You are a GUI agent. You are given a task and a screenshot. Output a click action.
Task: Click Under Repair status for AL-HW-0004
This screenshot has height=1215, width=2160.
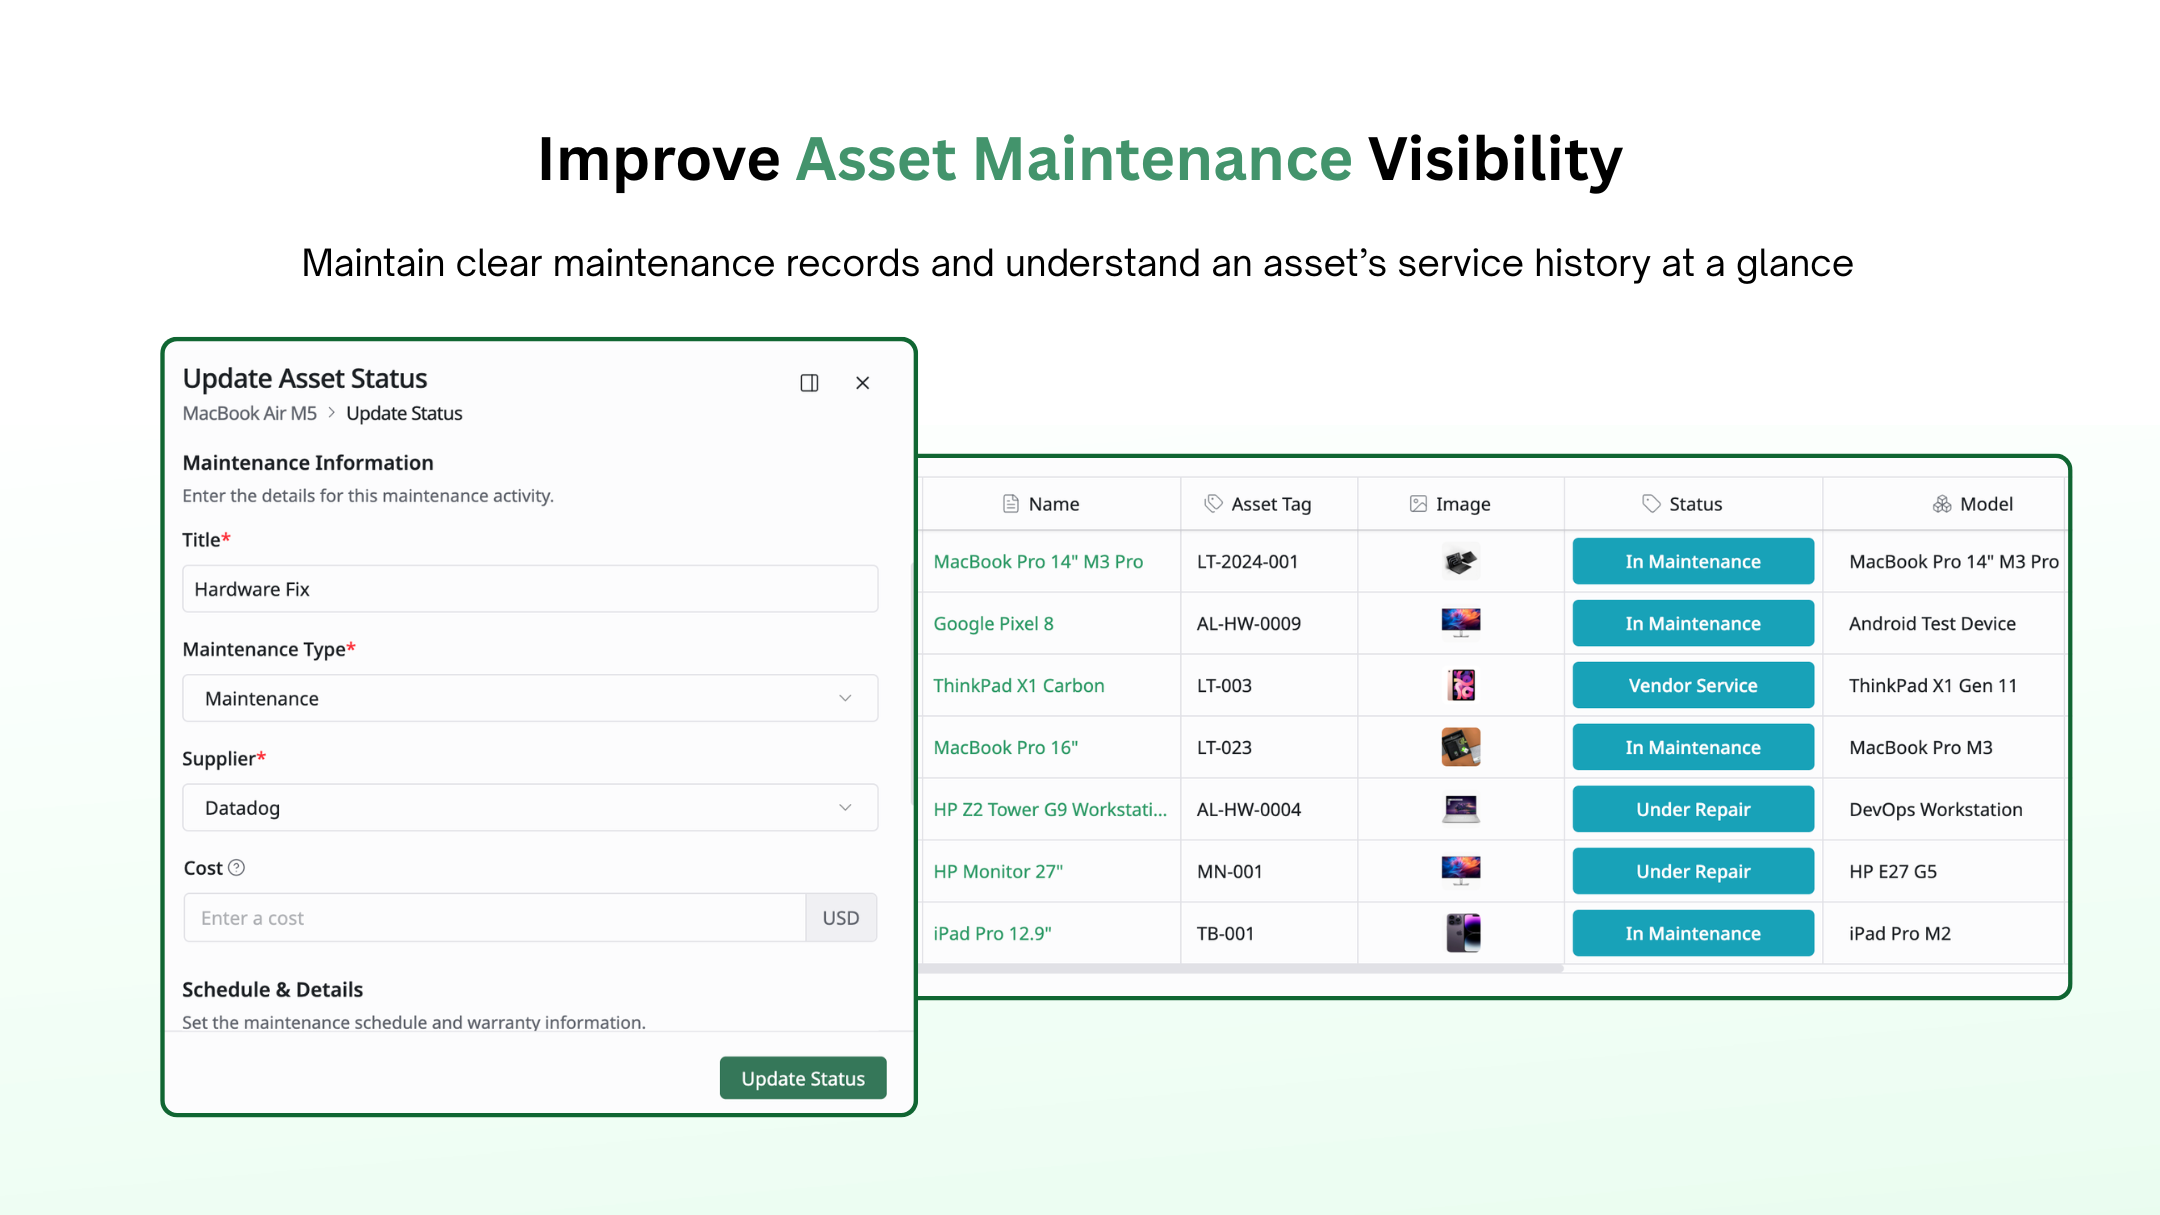(1693, 809)
